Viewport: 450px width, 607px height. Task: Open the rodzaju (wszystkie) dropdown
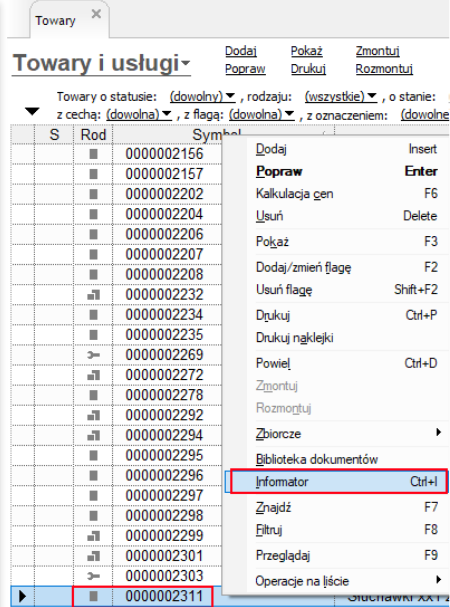341,96
